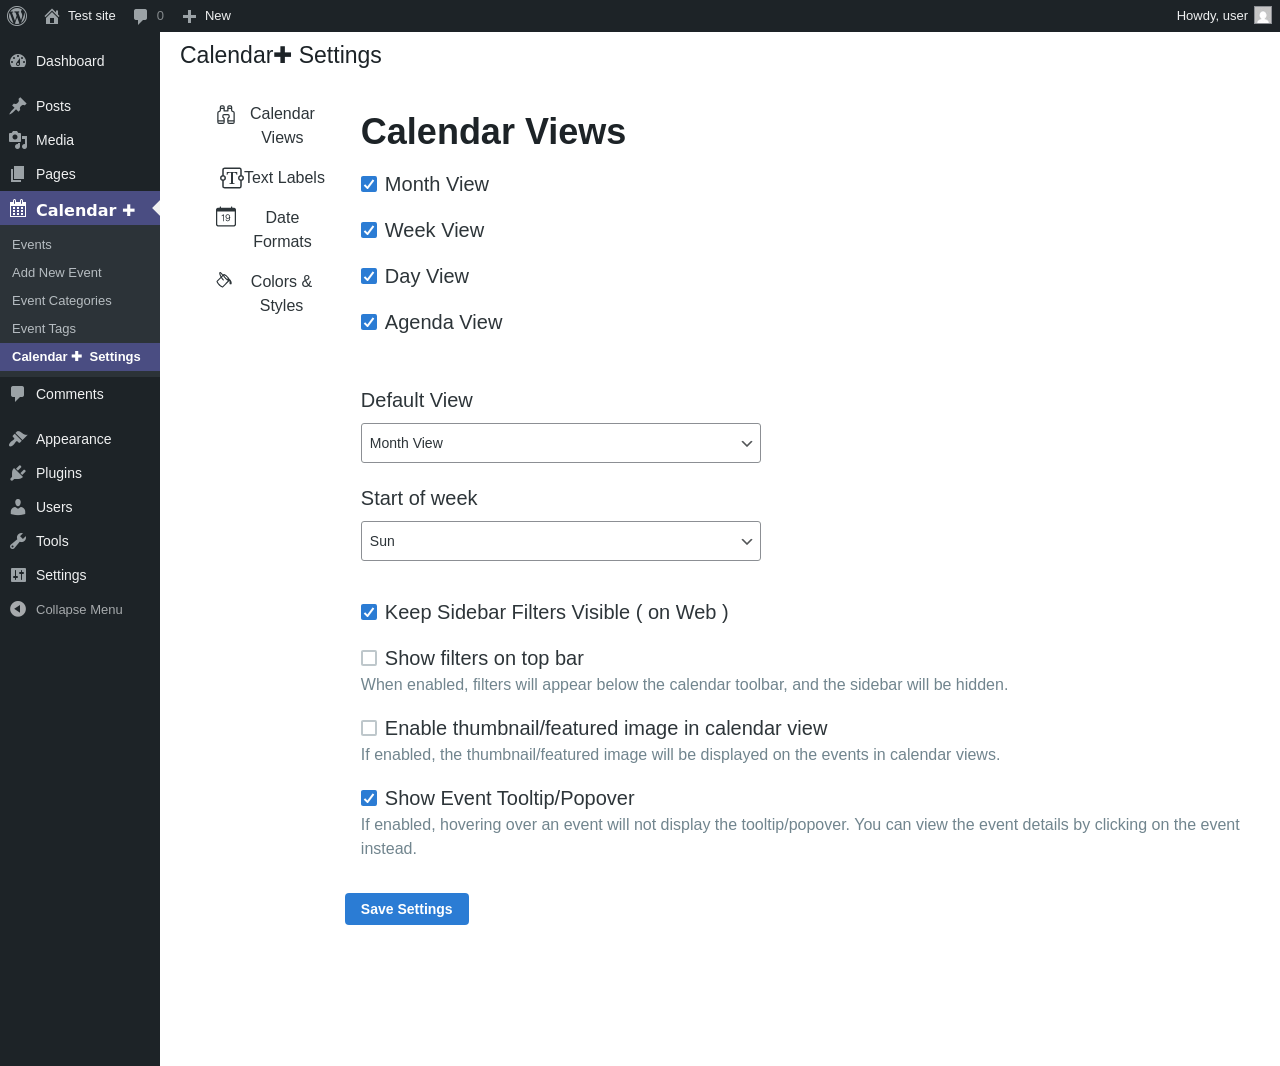Click the New link in admin bar
This screenshot has height=1066, width=1280.
(218, 16)
